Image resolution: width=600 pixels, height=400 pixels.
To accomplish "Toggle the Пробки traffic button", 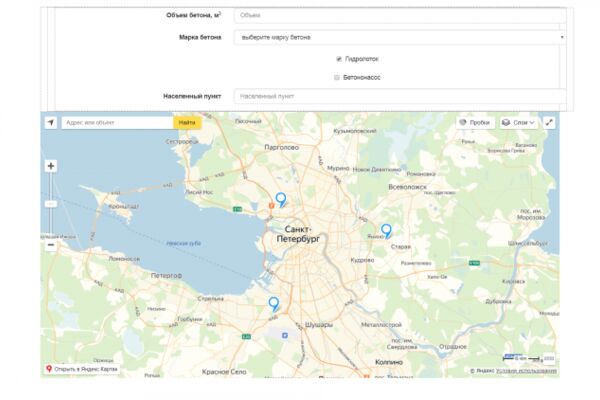I will tap(475, 122).
